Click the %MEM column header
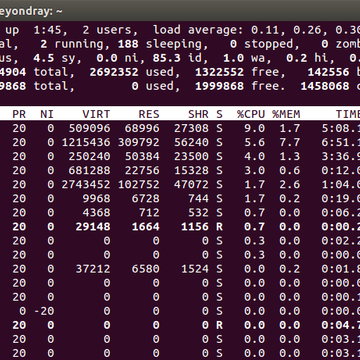This screenshot has height=360, width=360. (x=286, y=114)
